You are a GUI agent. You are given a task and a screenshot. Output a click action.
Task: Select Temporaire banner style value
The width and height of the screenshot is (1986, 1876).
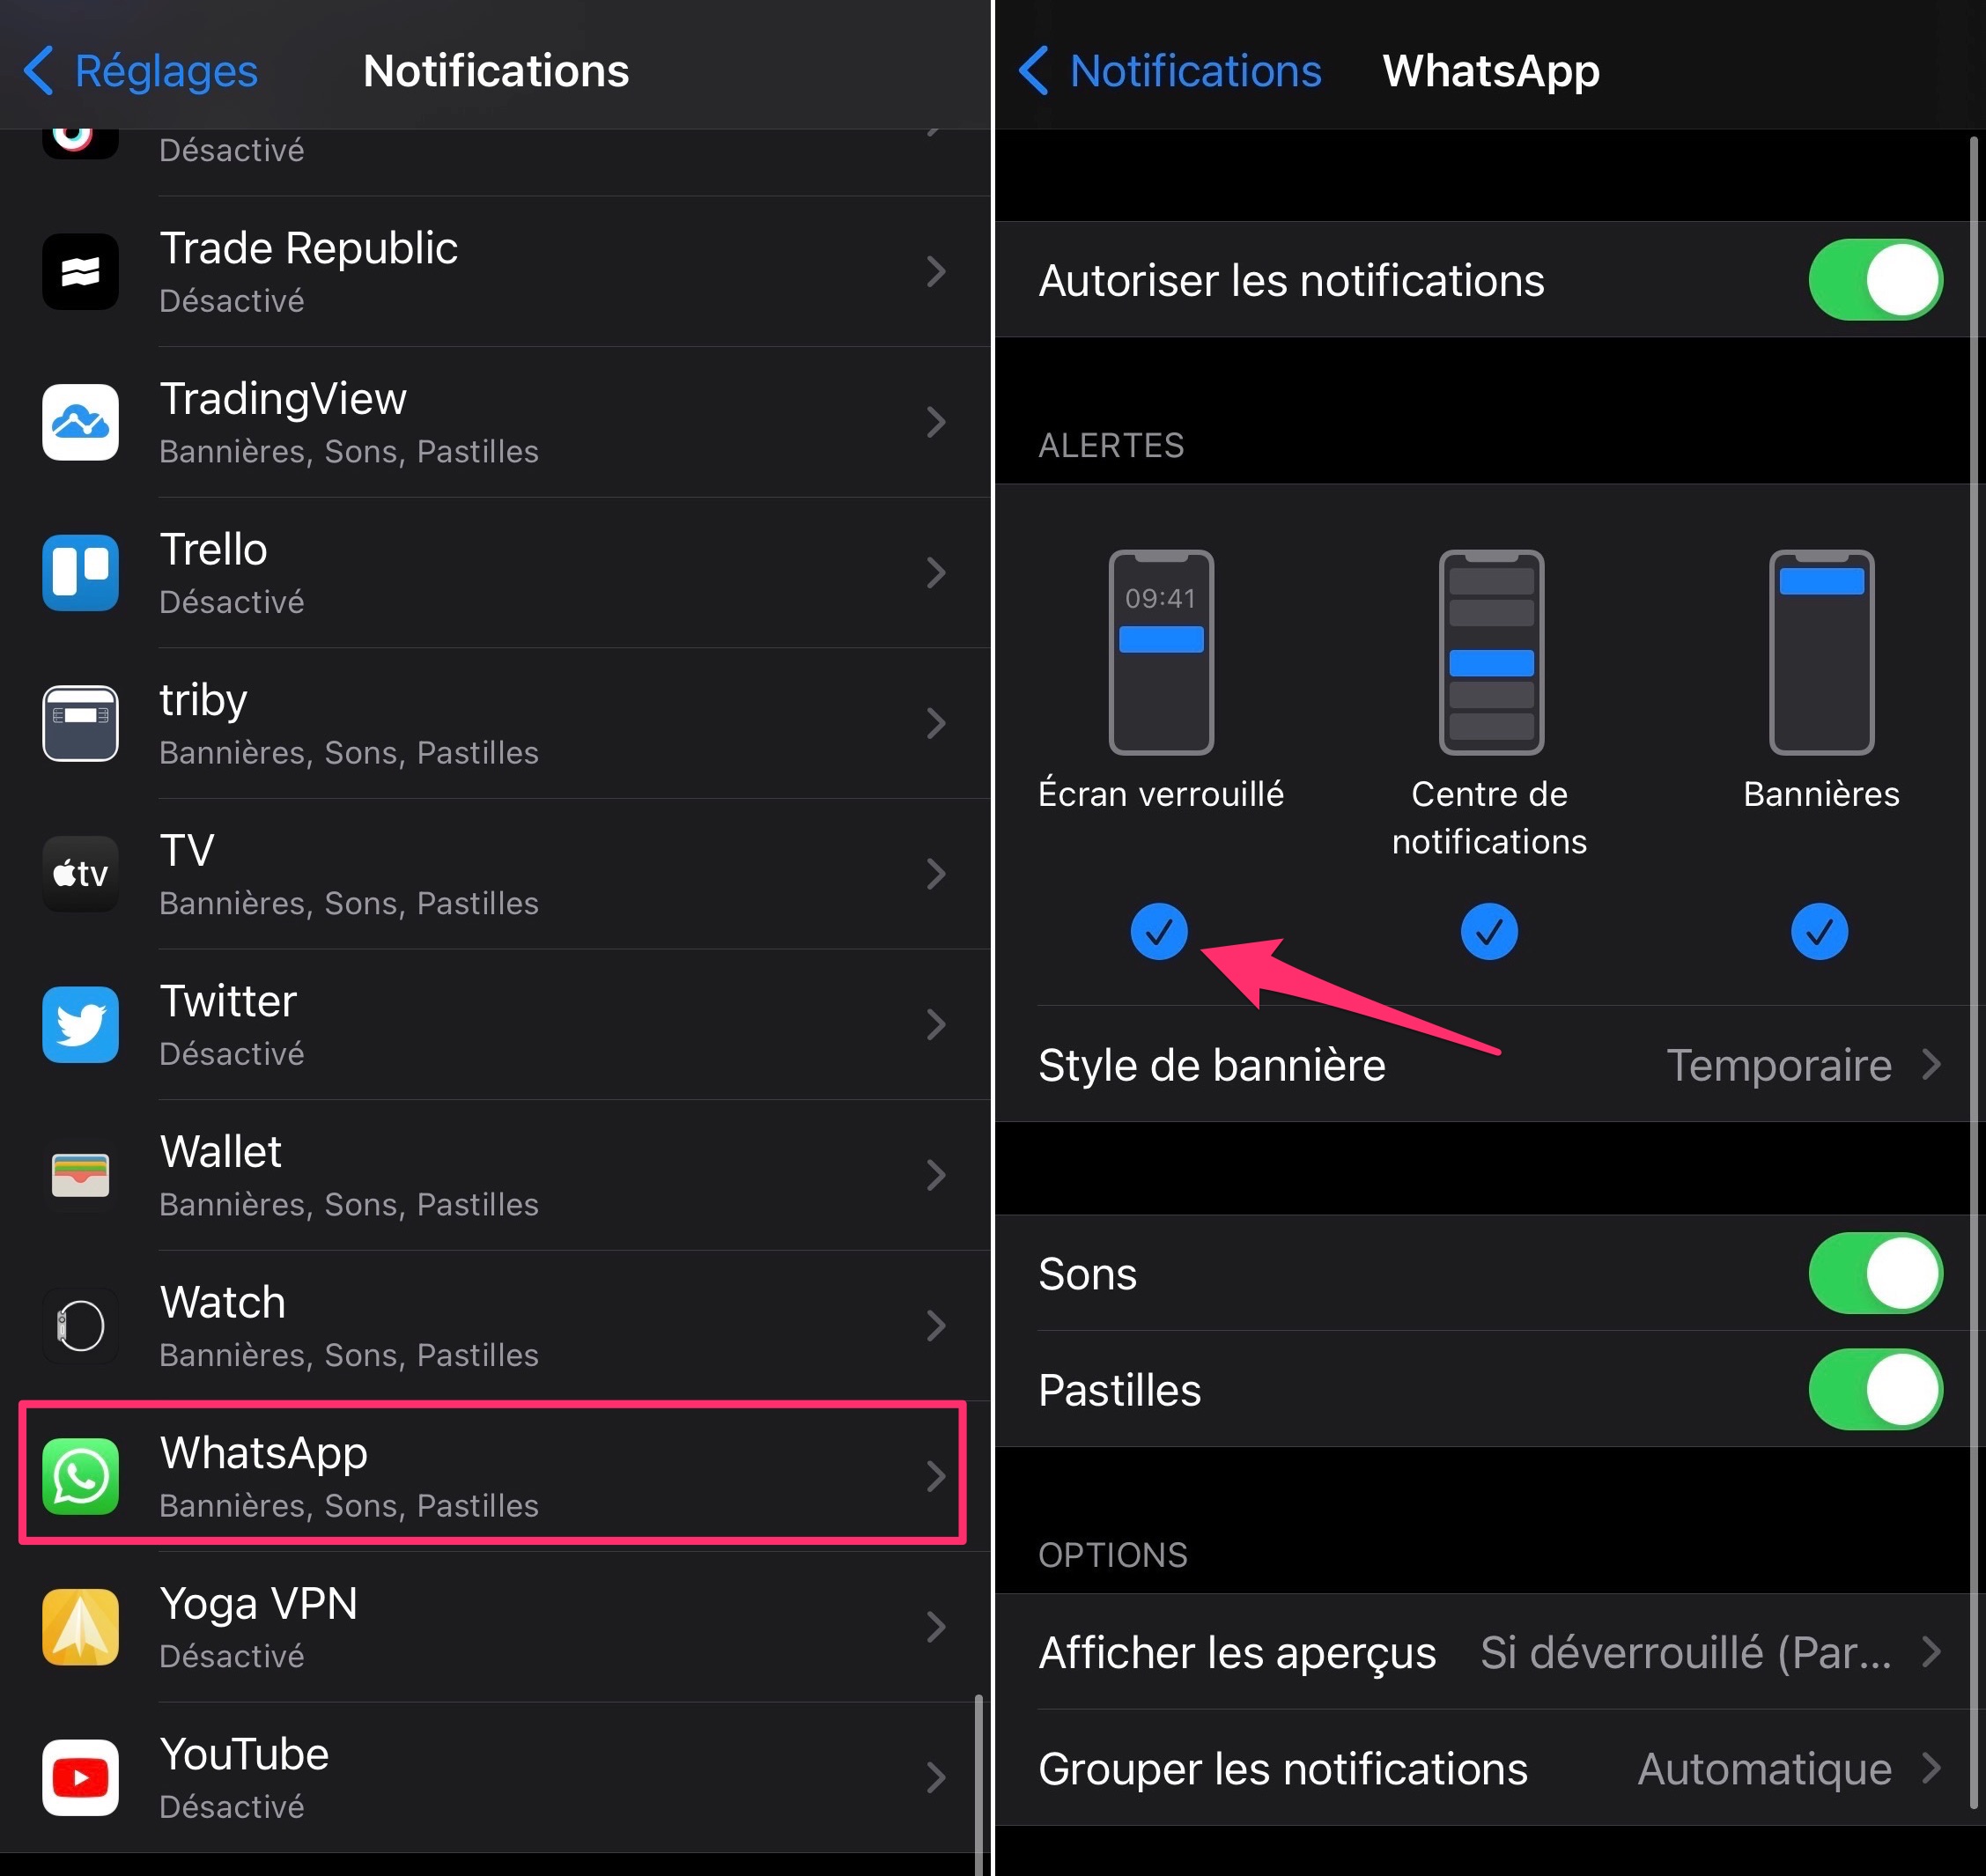click(x=1779, y=1065)
